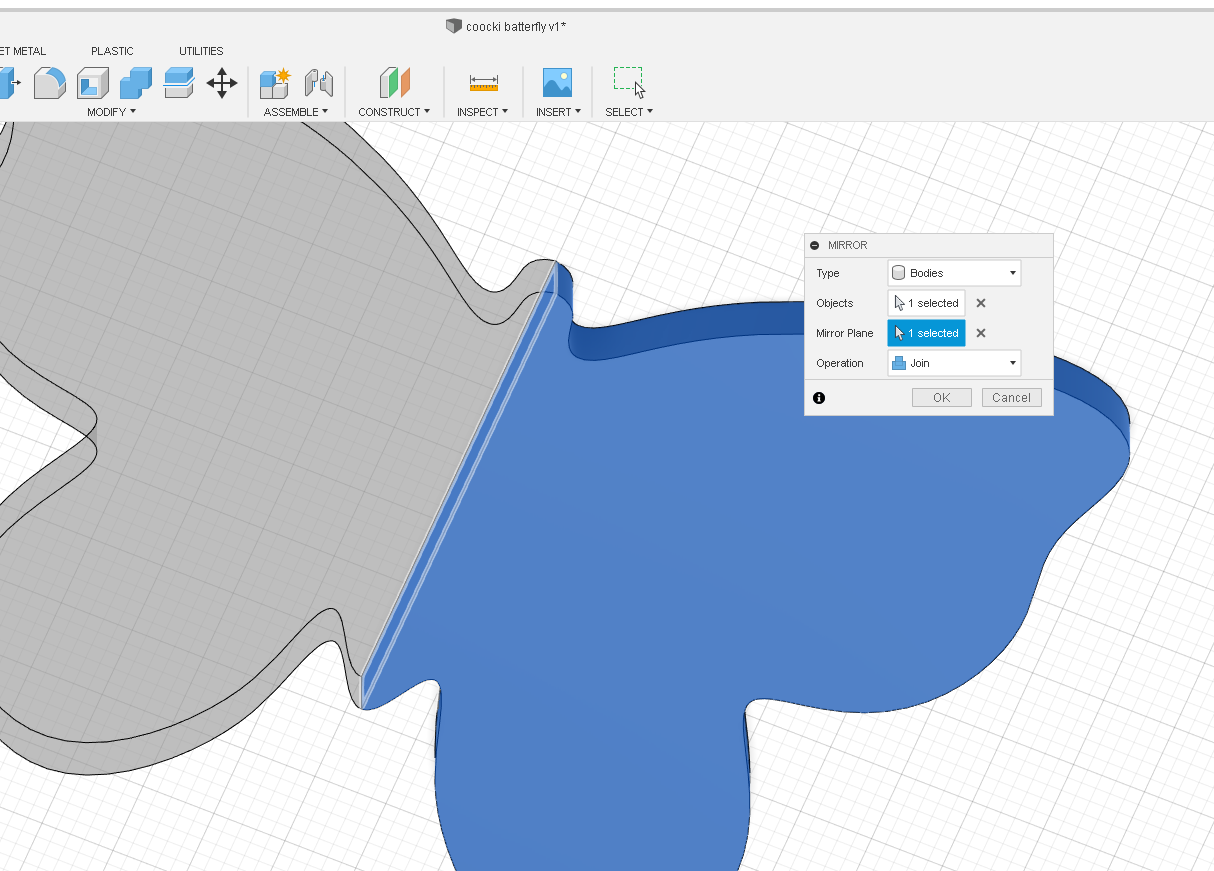Open the ASSEMBLE dropdown menu
The image size is (1214, 871).
pos(296,112)
